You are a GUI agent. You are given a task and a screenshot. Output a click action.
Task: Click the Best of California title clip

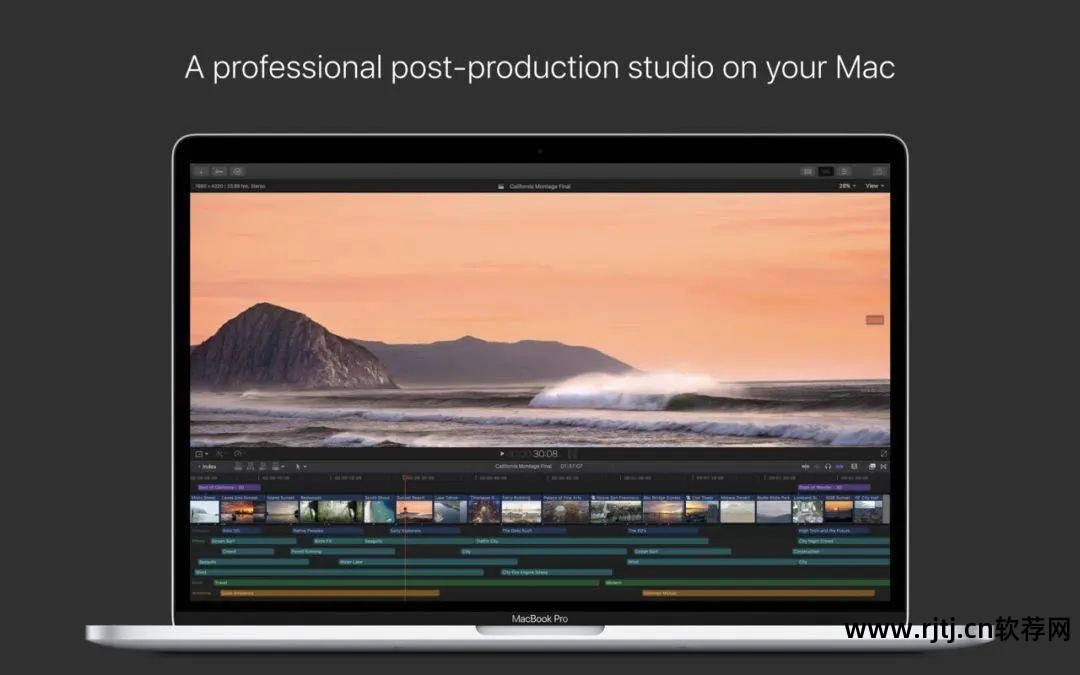point(227,487)
